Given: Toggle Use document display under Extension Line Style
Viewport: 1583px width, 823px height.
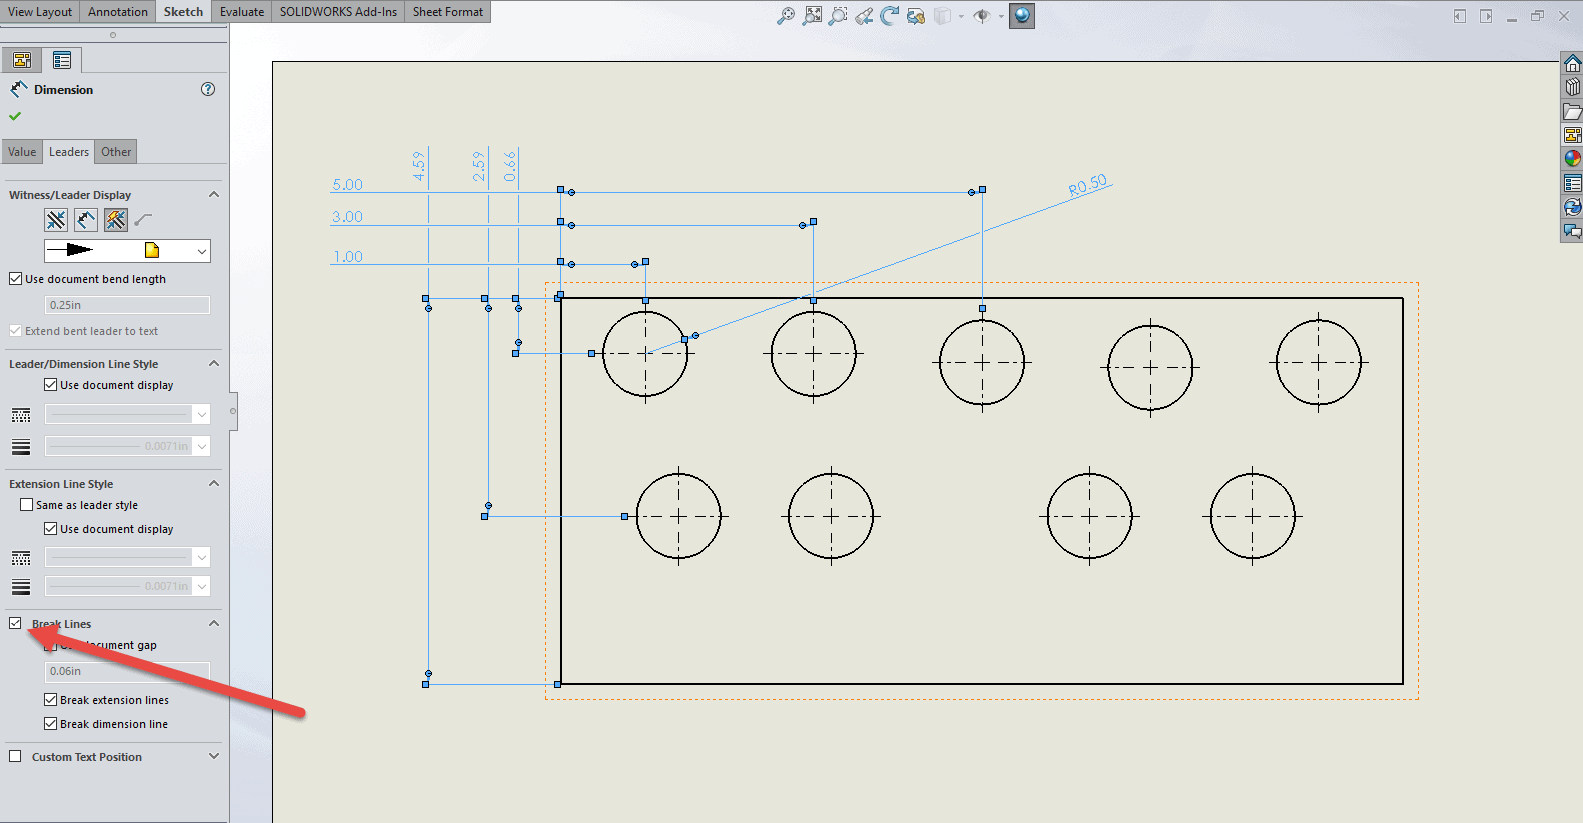Looking at the screenshot, I should [50, 529].
